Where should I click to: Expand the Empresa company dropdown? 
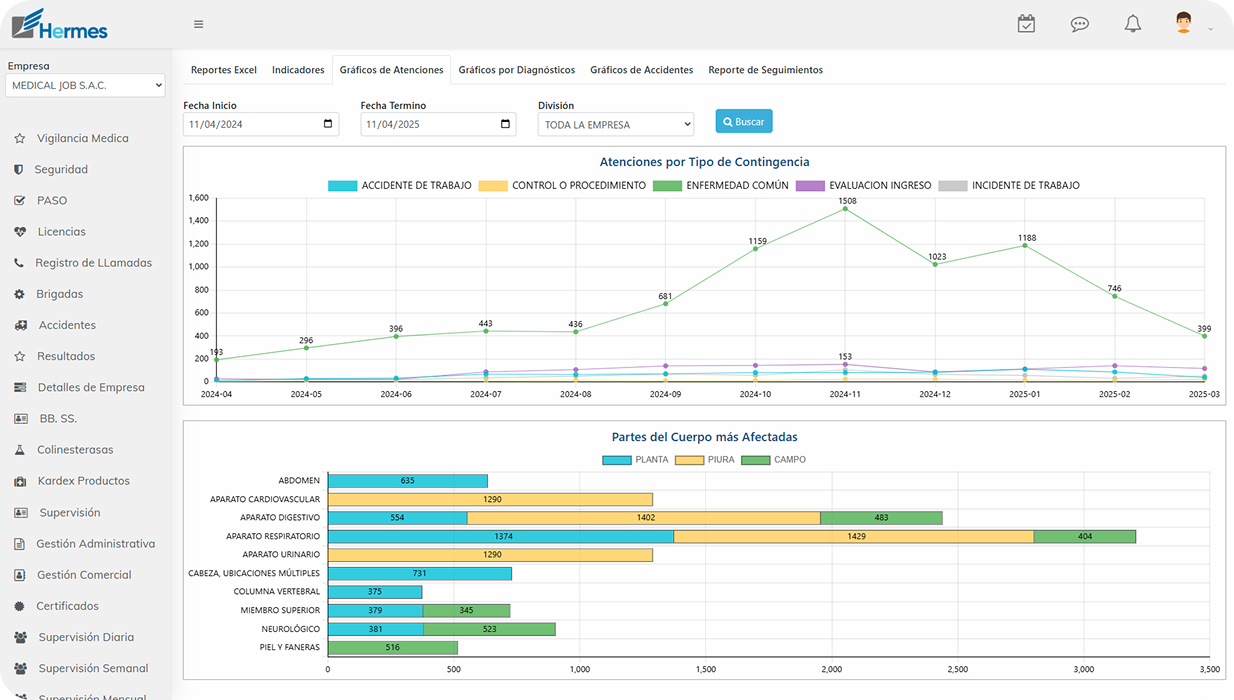pyautogui.click(x=85, y=86)
